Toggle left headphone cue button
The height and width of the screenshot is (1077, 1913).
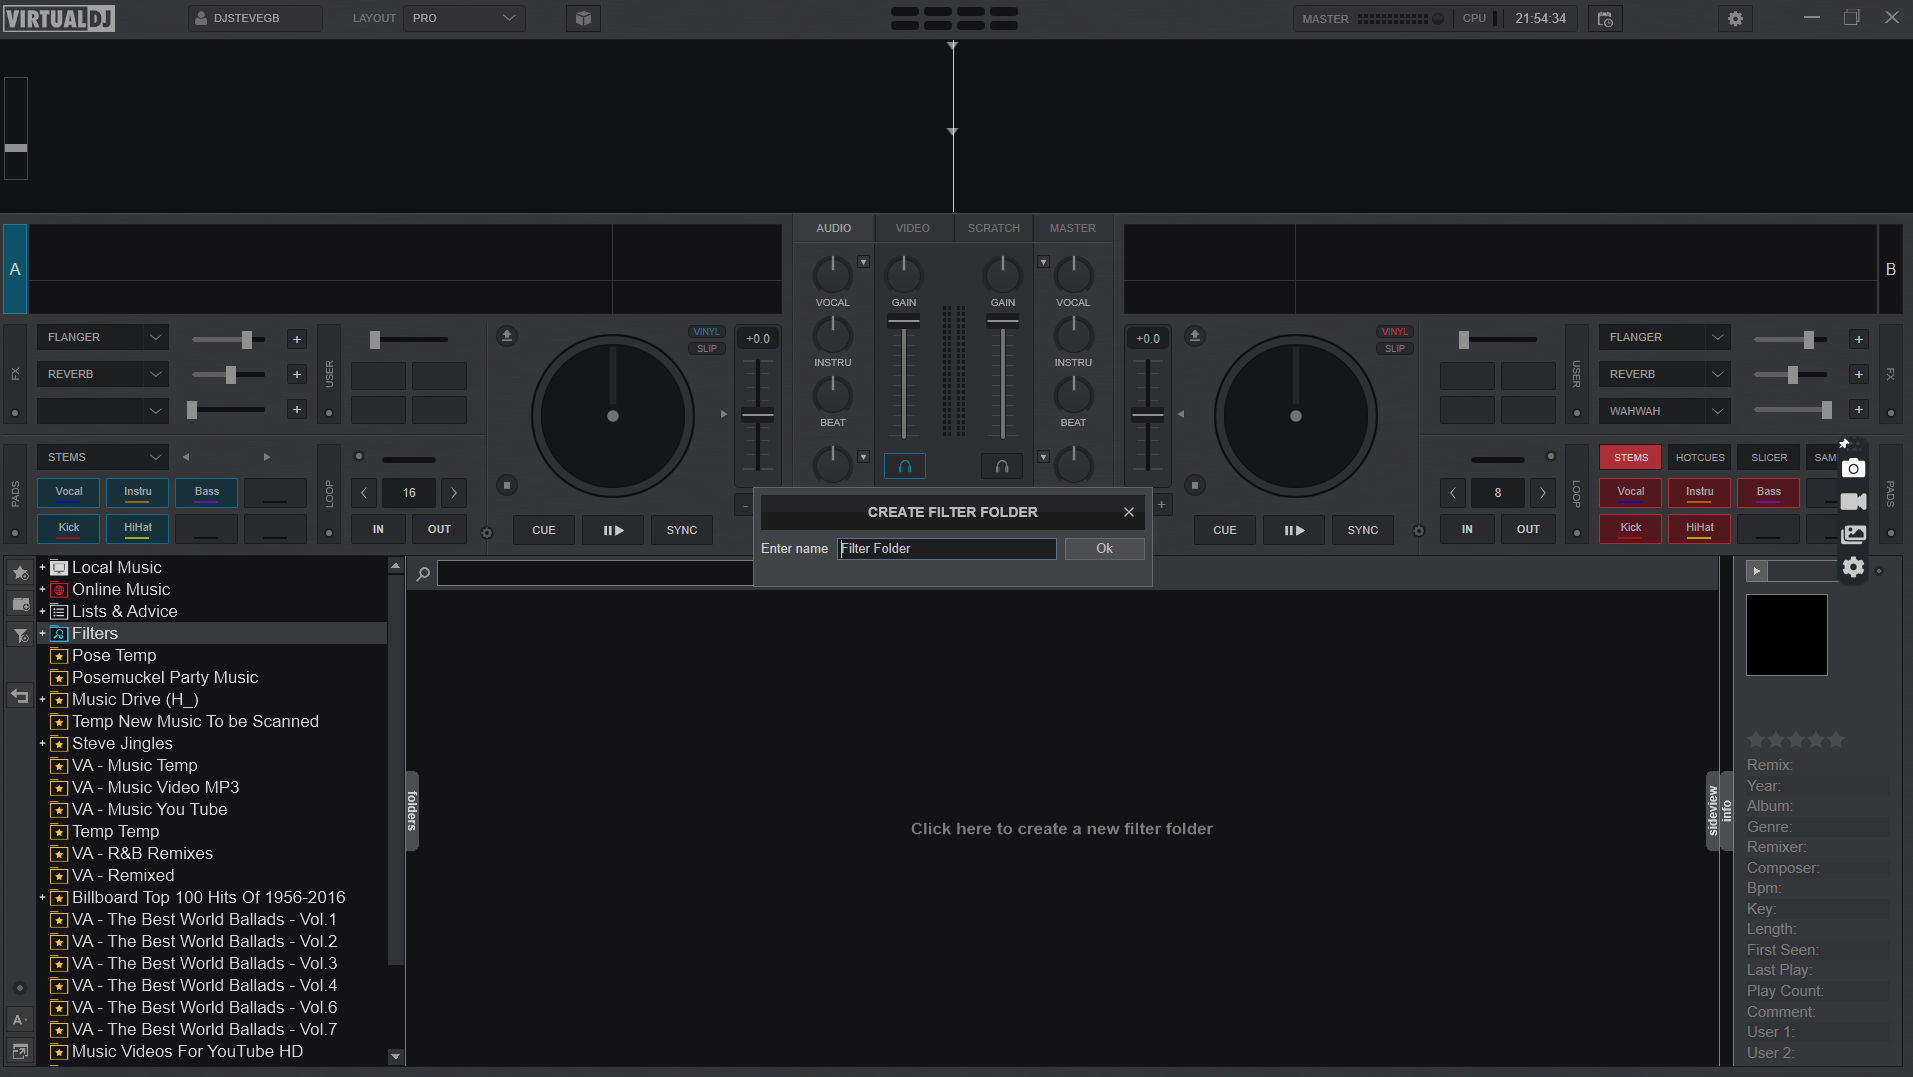point(905,466)
